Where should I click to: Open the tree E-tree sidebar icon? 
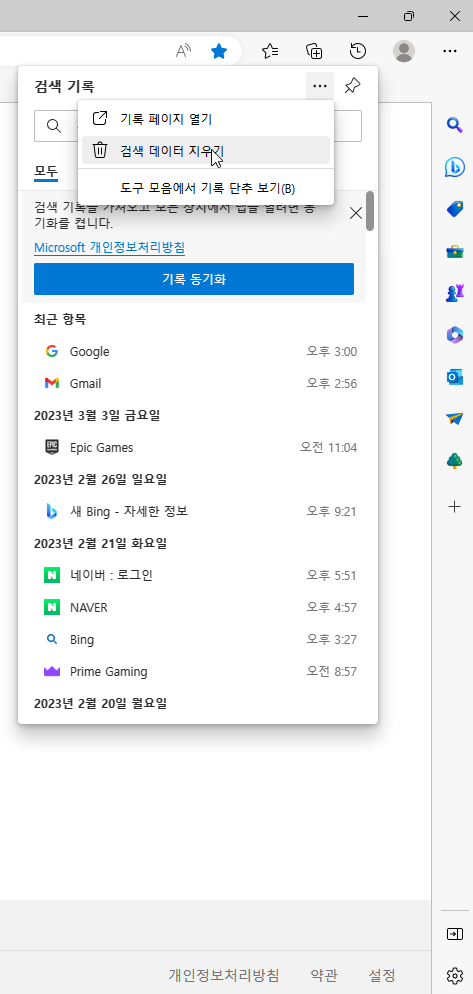pos(455,461)
